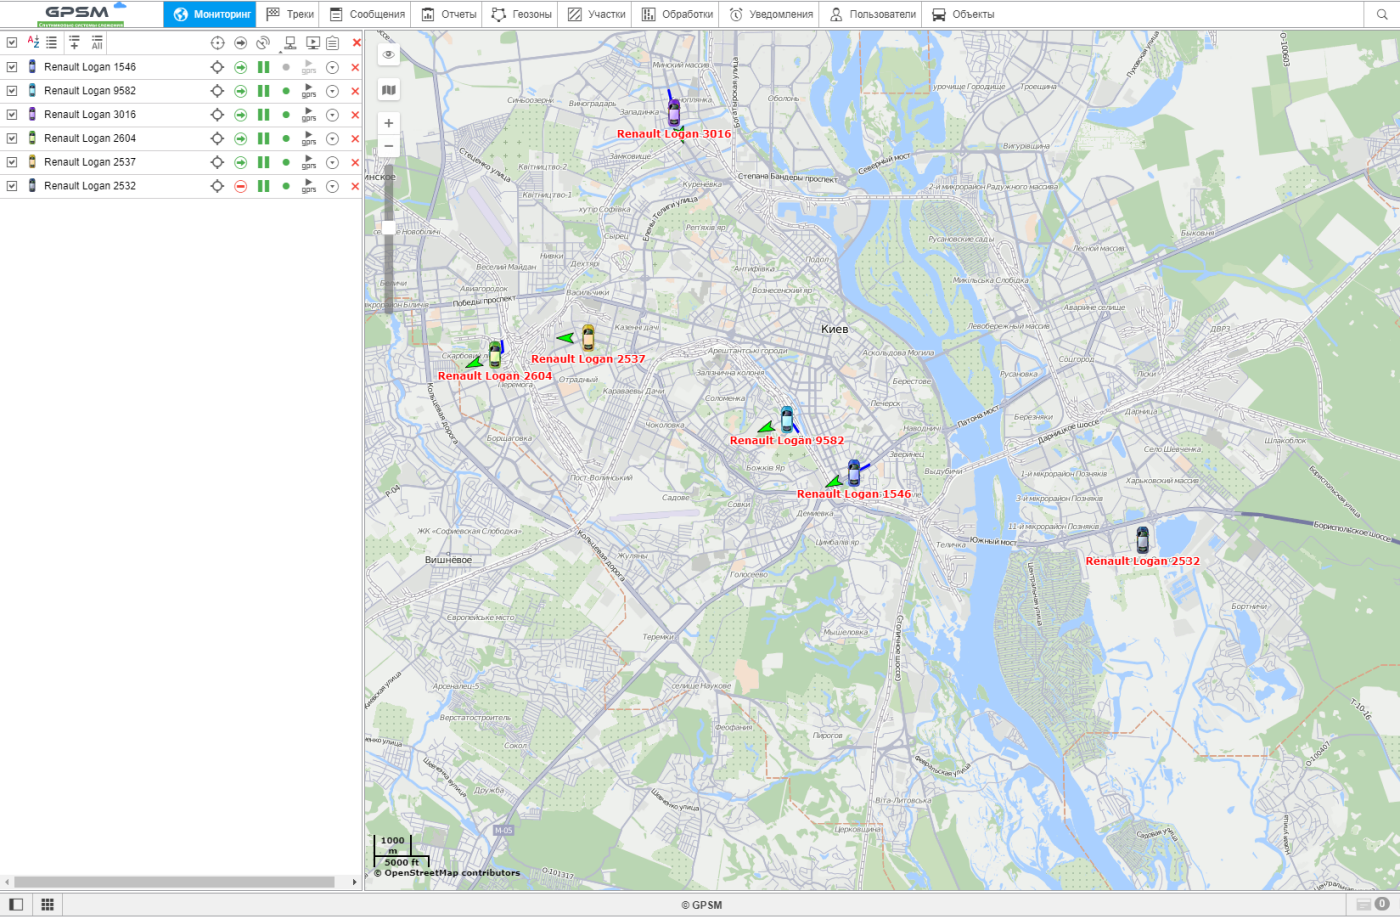Viewport: 1400px width, 919px height.
Task: Click red stop icon for Renault Logan 2532
Action: click(x=240, y=186)
